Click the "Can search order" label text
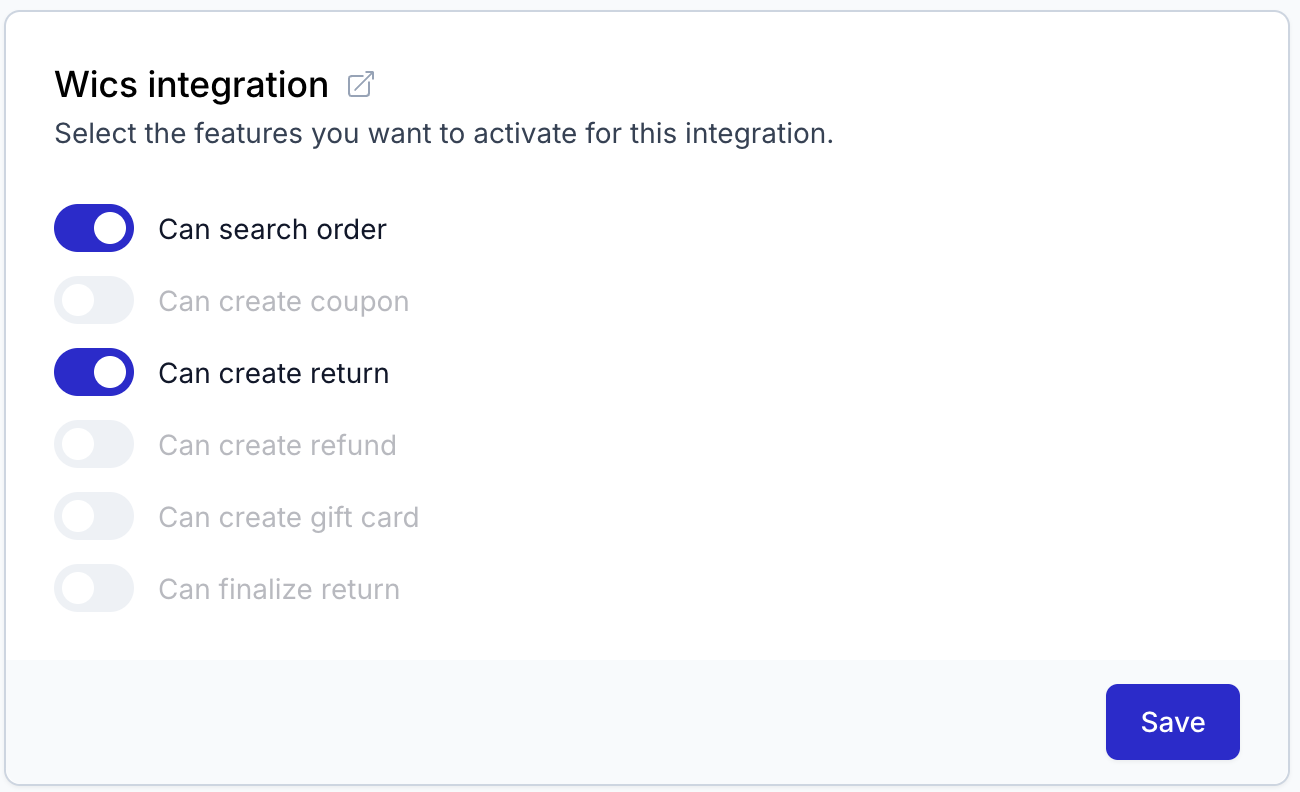Viewport: 1300px width, 792px height. 272,229
